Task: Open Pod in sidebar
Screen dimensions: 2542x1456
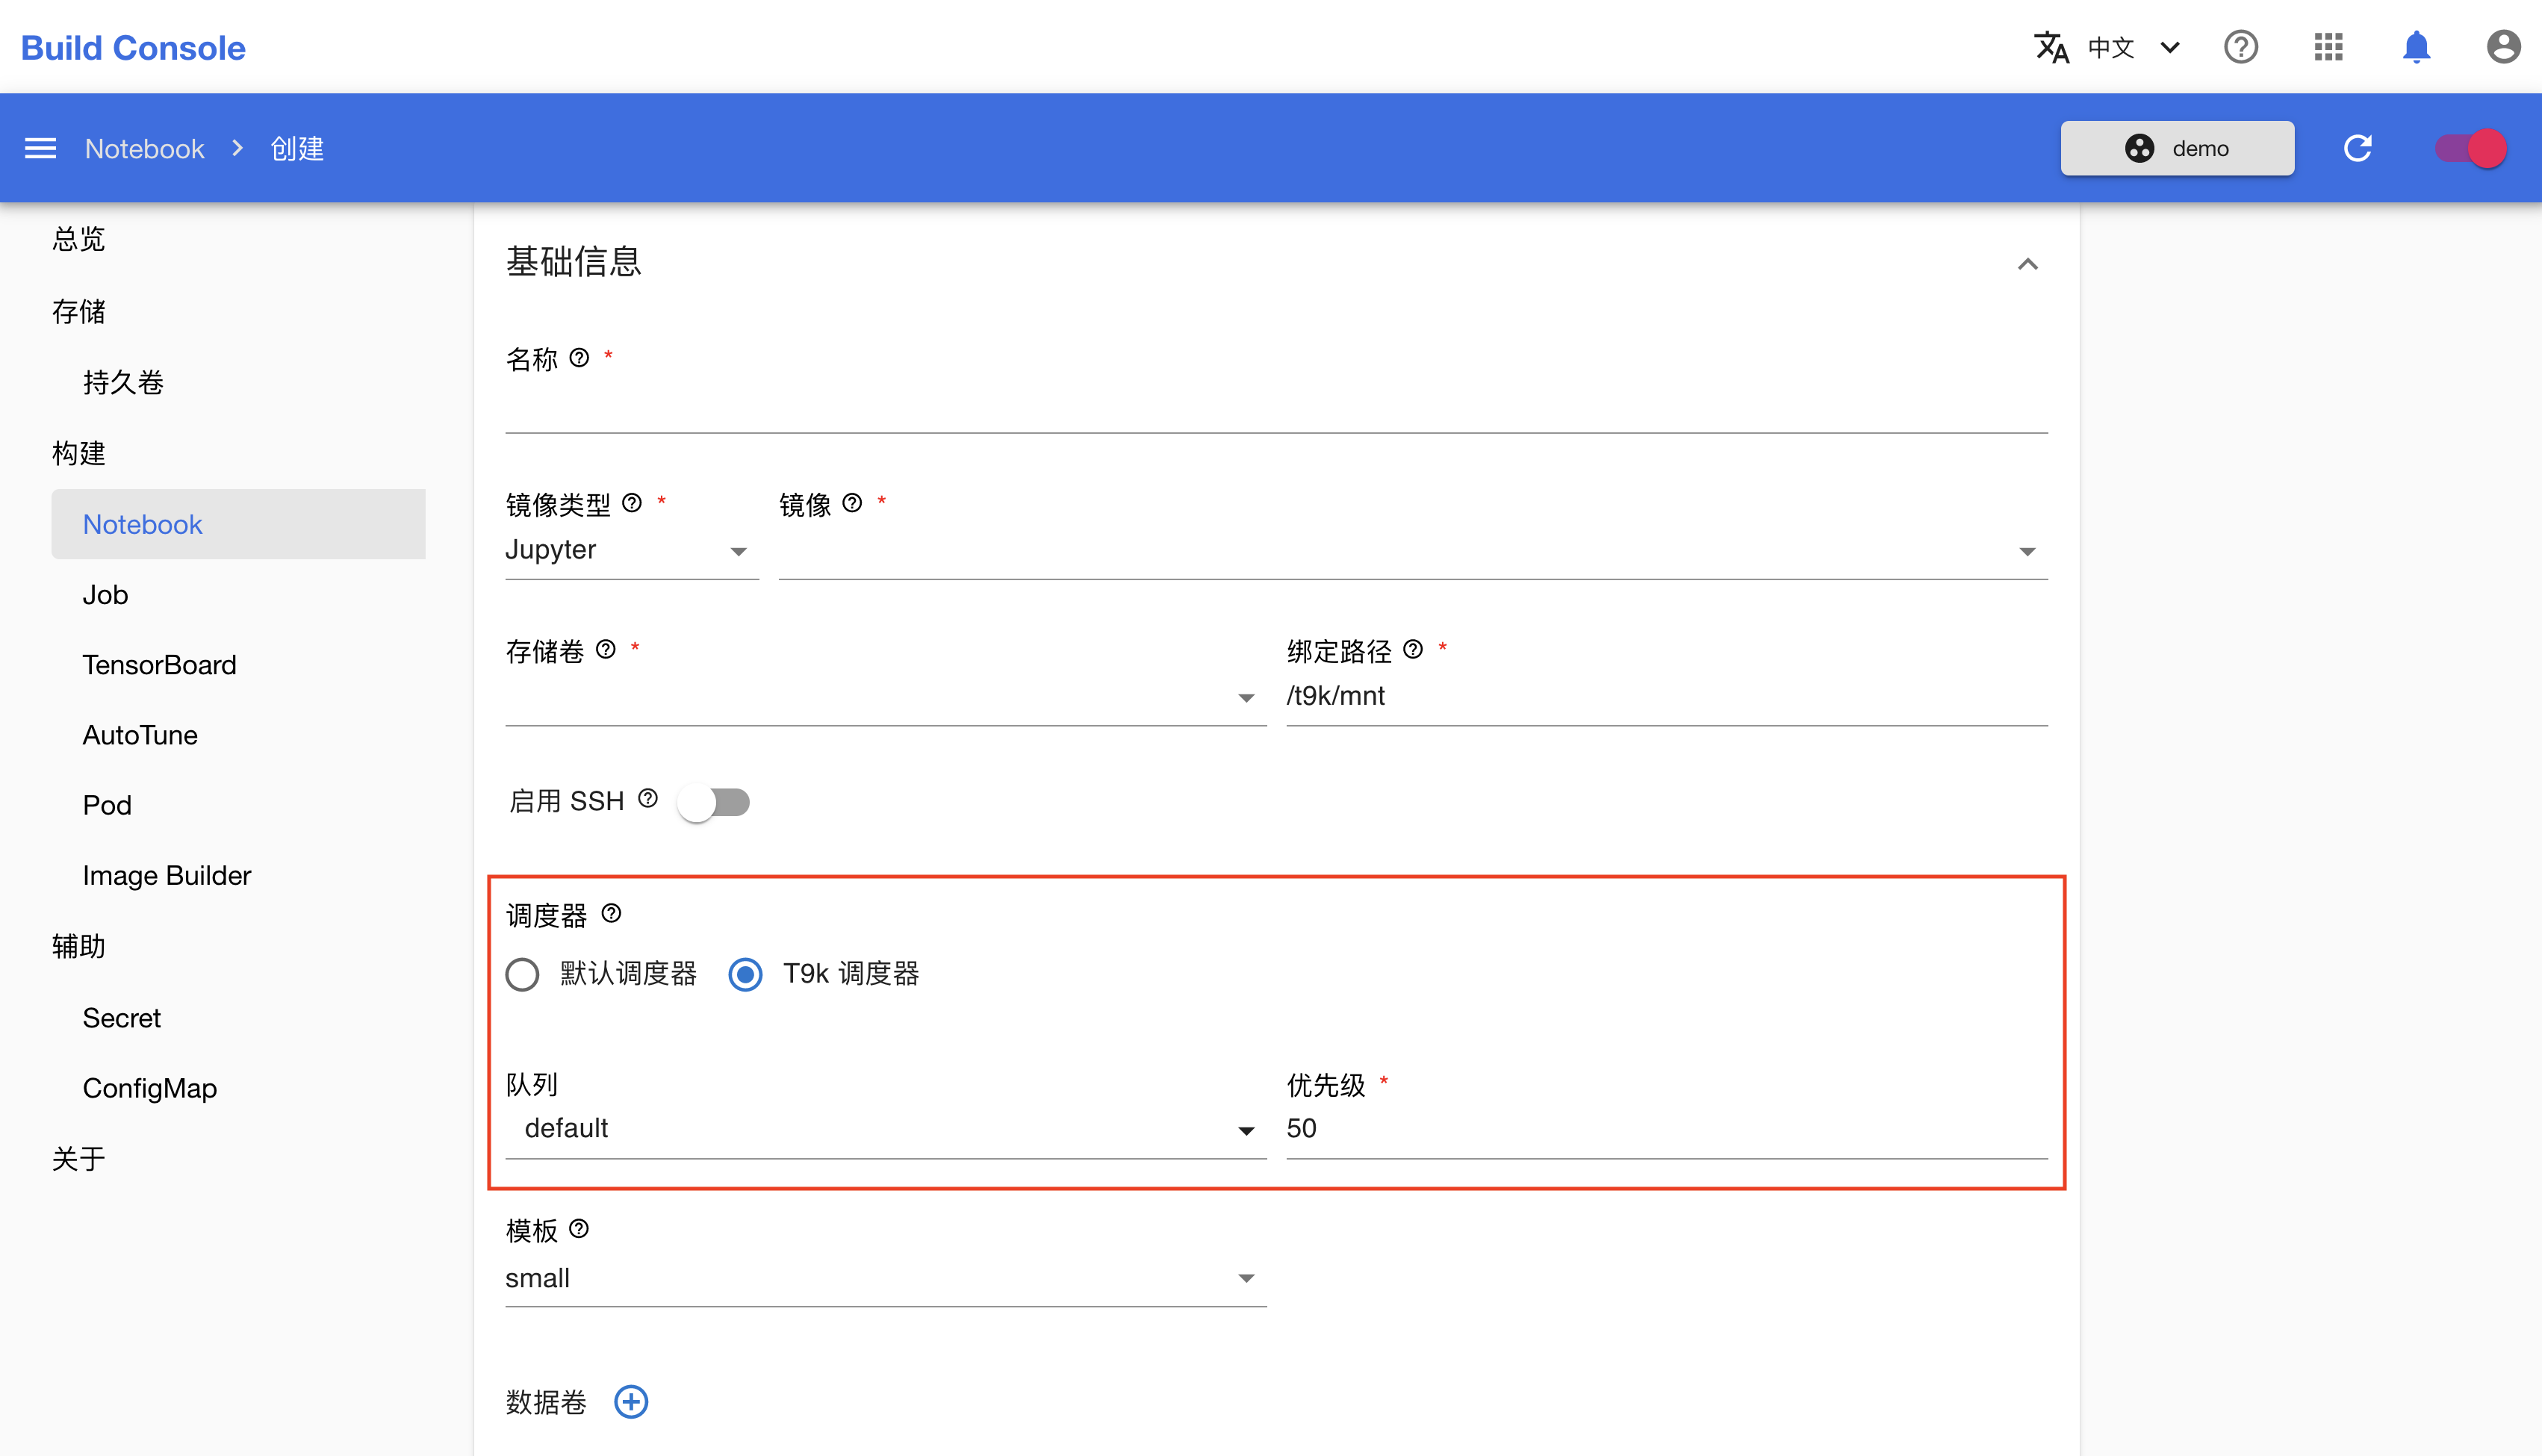Action: point(107,805)
